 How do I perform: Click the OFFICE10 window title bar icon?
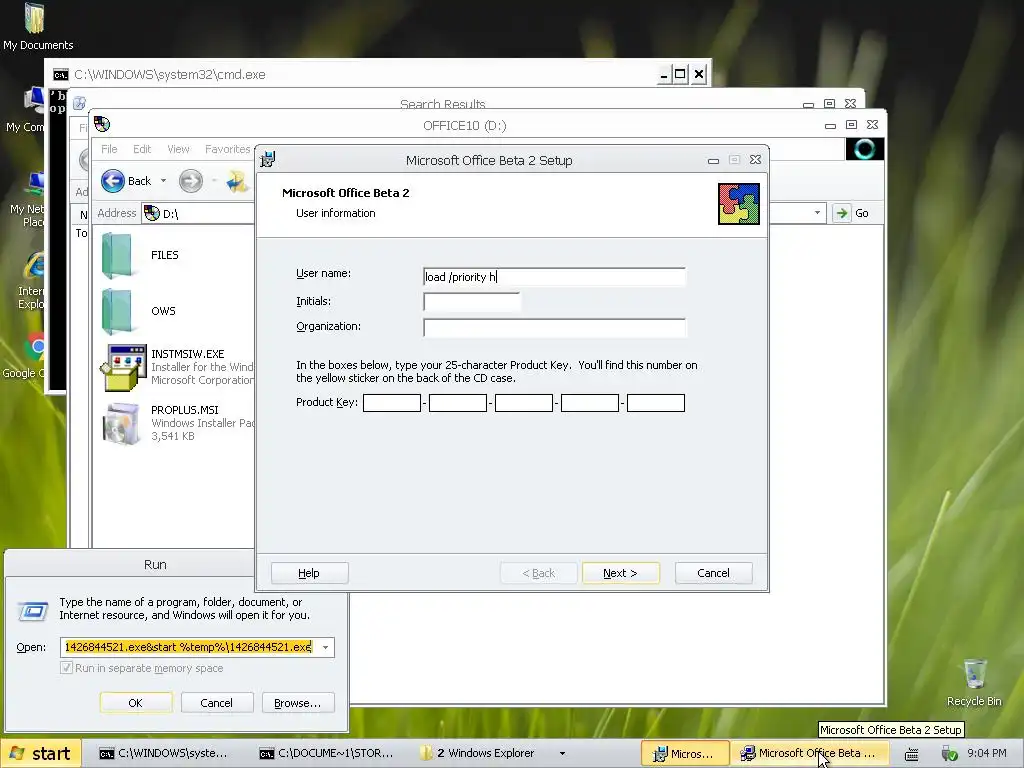pos(102,123)
